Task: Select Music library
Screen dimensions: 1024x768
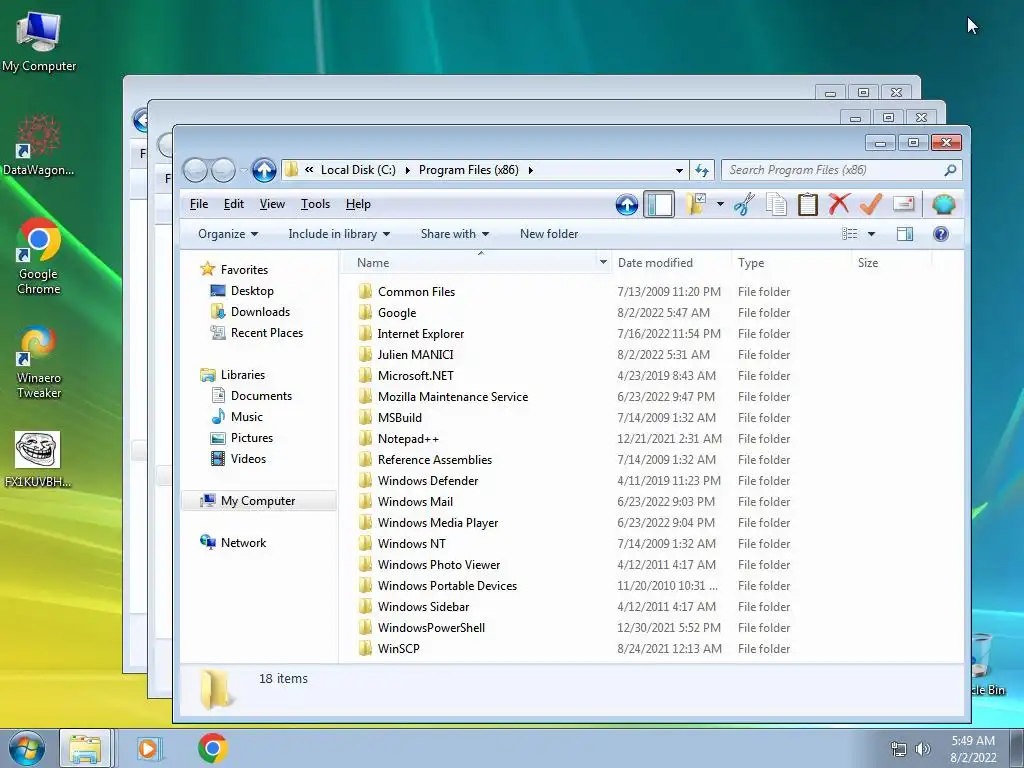Action: 246,417
